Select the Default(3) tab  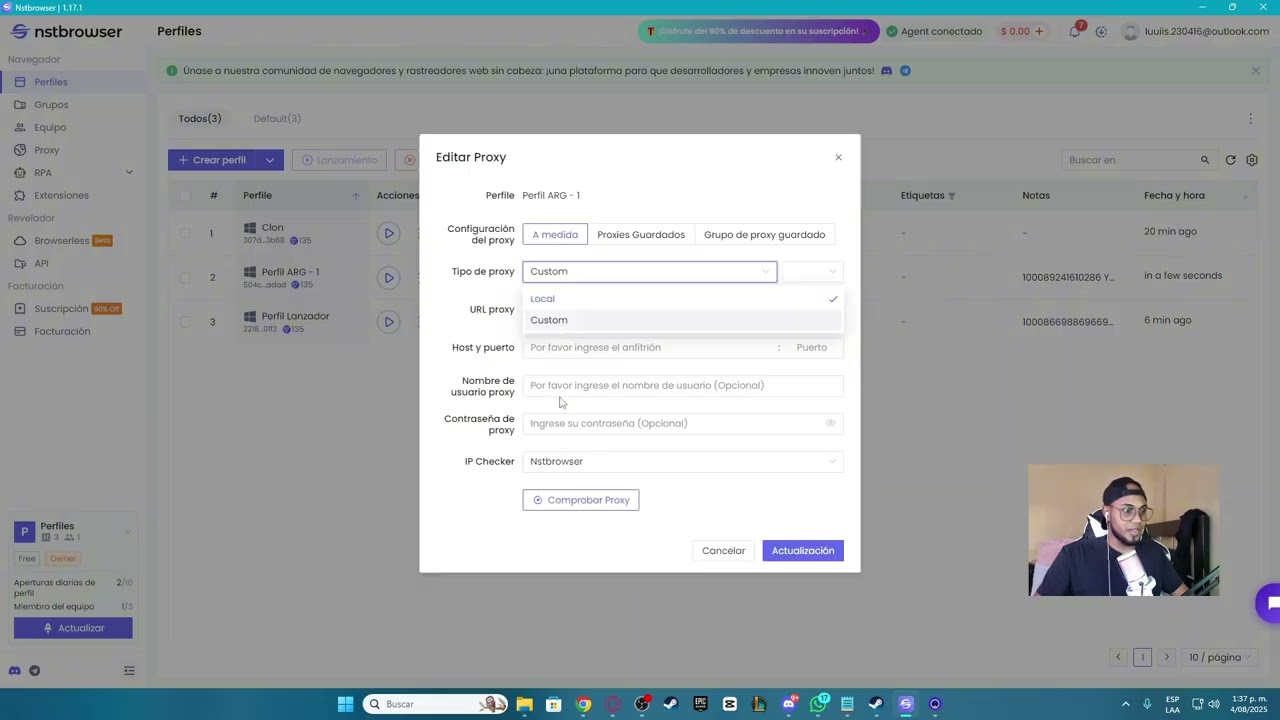tap(277, 119)
